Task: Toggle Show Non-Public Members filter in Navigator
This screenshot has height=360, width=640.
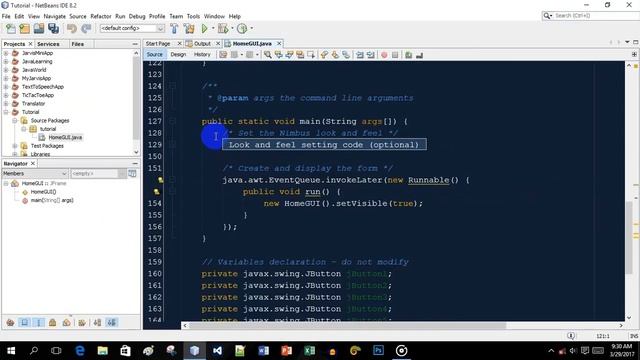Action: pos(53,322)
